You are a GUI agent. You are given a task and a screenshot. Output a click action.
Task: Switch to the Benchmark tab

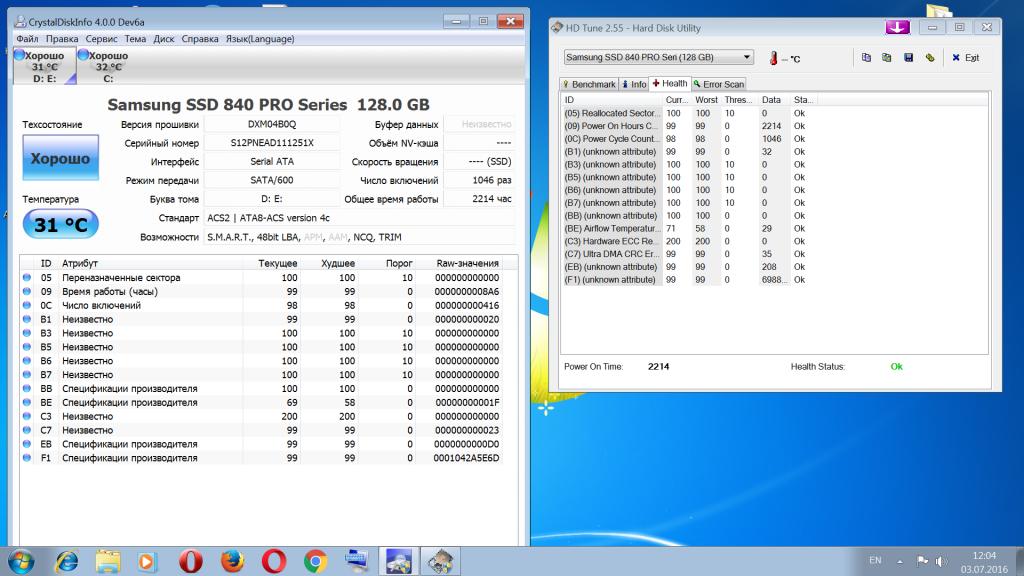(x=588, y=84)
